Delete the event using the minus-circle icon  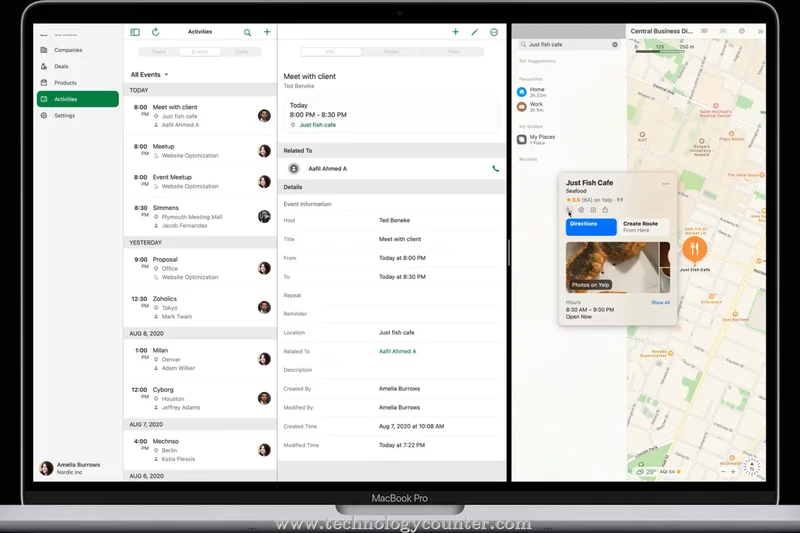coord(494,32)
